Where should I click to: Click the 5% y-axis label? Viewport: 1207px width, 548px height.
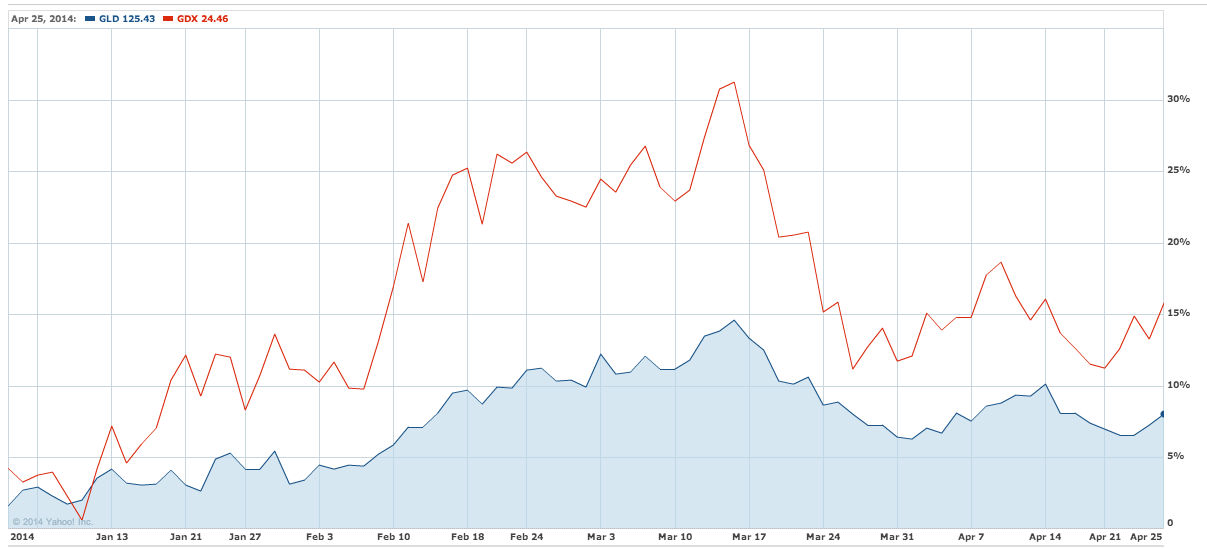click(1175, 457)
